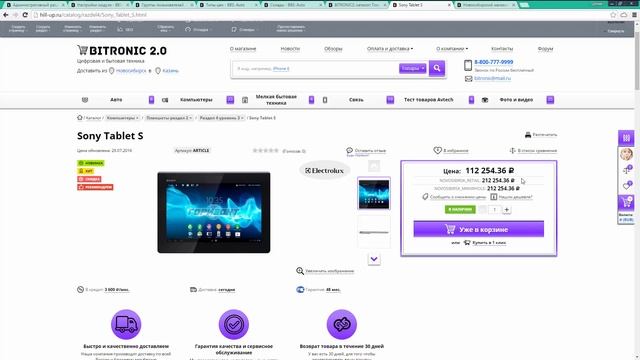Open Тест товаров Avtech category
Image resolution: width=640 pixels, height=360 pixels.
point(429,100)
